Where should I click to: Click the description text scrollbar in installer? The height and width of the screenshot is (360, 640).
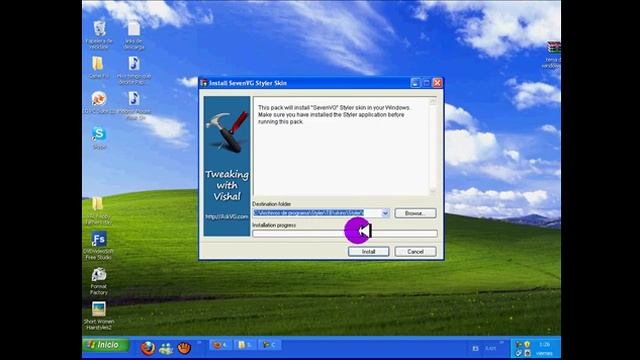click(433, 146)
